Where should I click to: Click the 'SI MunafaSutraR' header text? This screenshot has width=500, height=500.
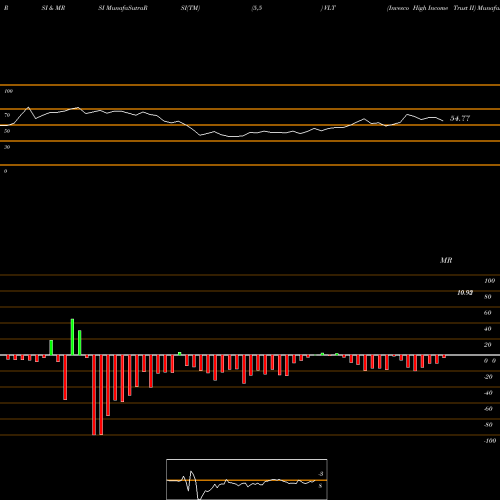point(123,8)
